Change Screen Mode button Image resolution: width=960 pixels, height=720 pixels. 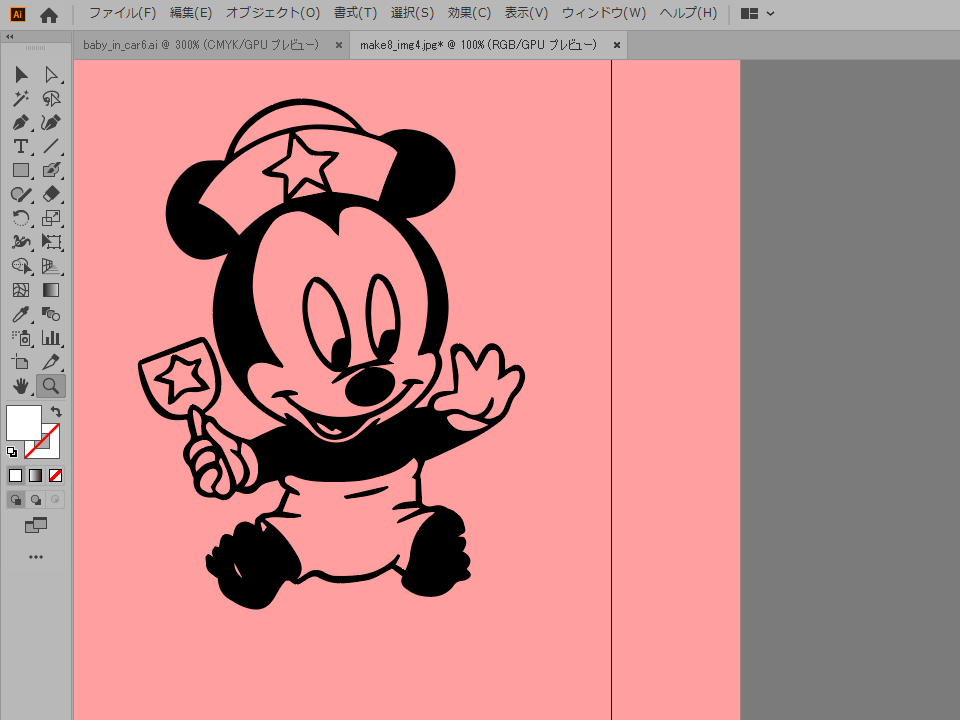[36, 525]
